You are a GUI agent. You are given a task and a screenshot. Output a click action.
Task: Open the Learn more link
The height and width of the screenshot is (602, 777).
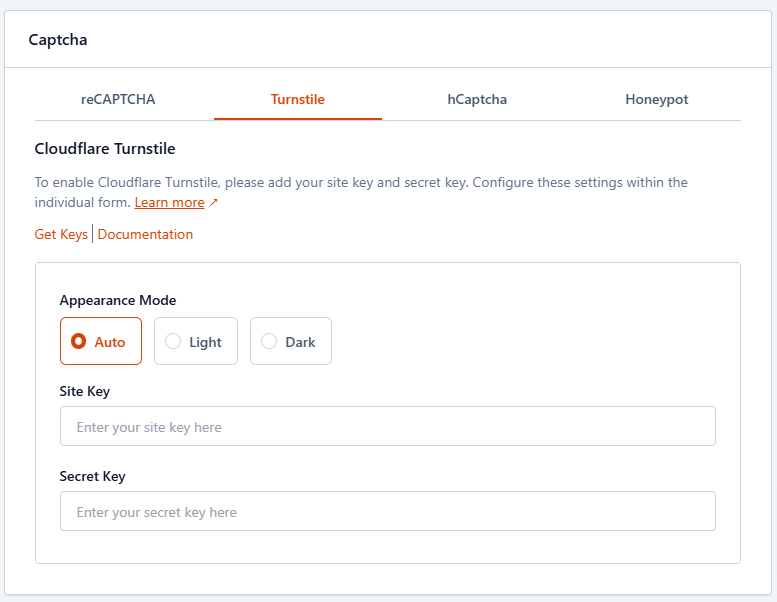point(169,202)
